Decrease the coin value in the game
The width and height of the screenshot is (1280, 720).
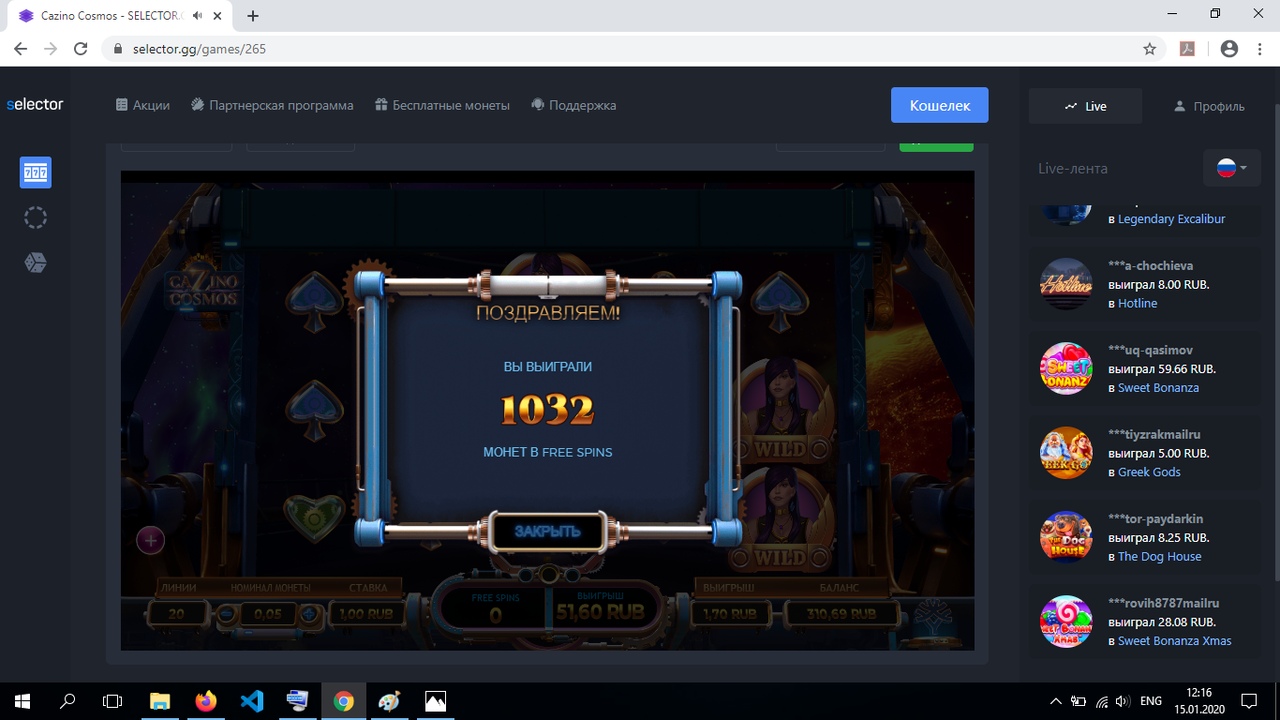(227, 613)
